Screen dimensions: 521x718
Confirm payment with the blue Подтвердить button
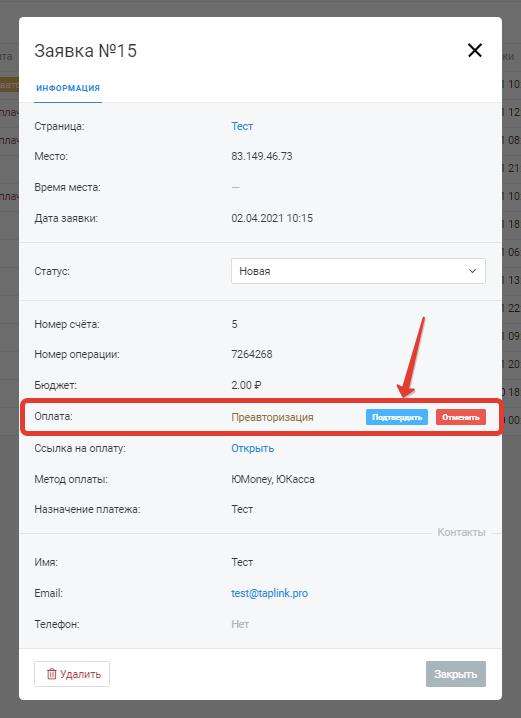click(x=397, y=417)
